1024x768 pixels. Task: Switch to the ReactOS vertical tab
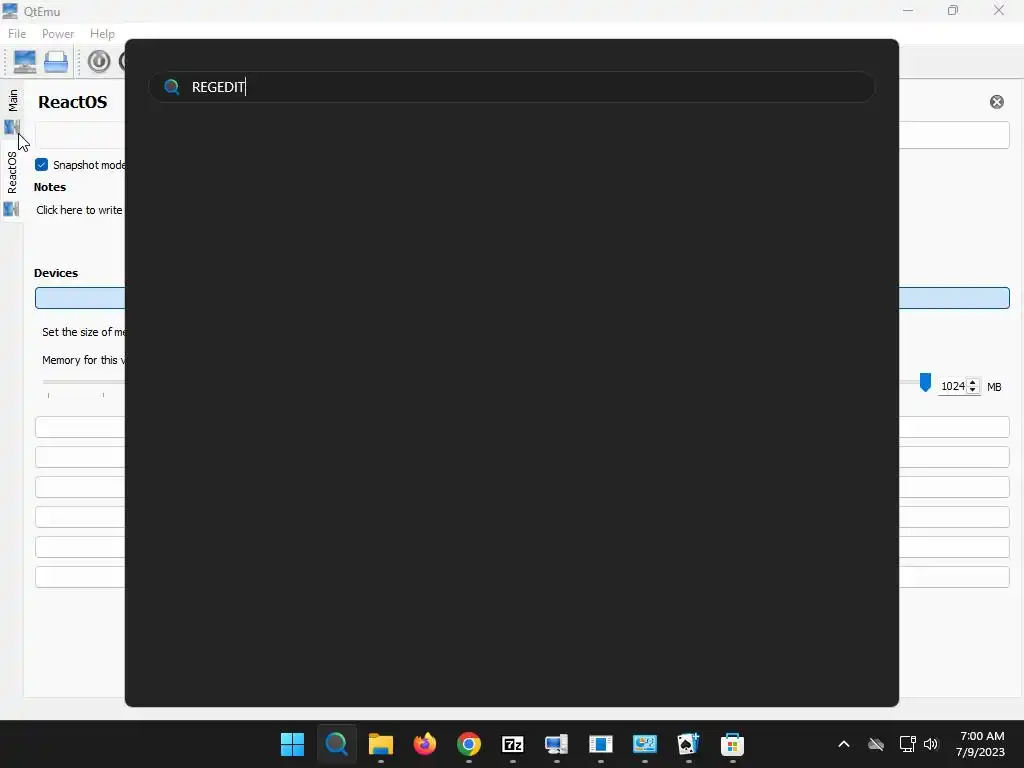coord(12,184)
